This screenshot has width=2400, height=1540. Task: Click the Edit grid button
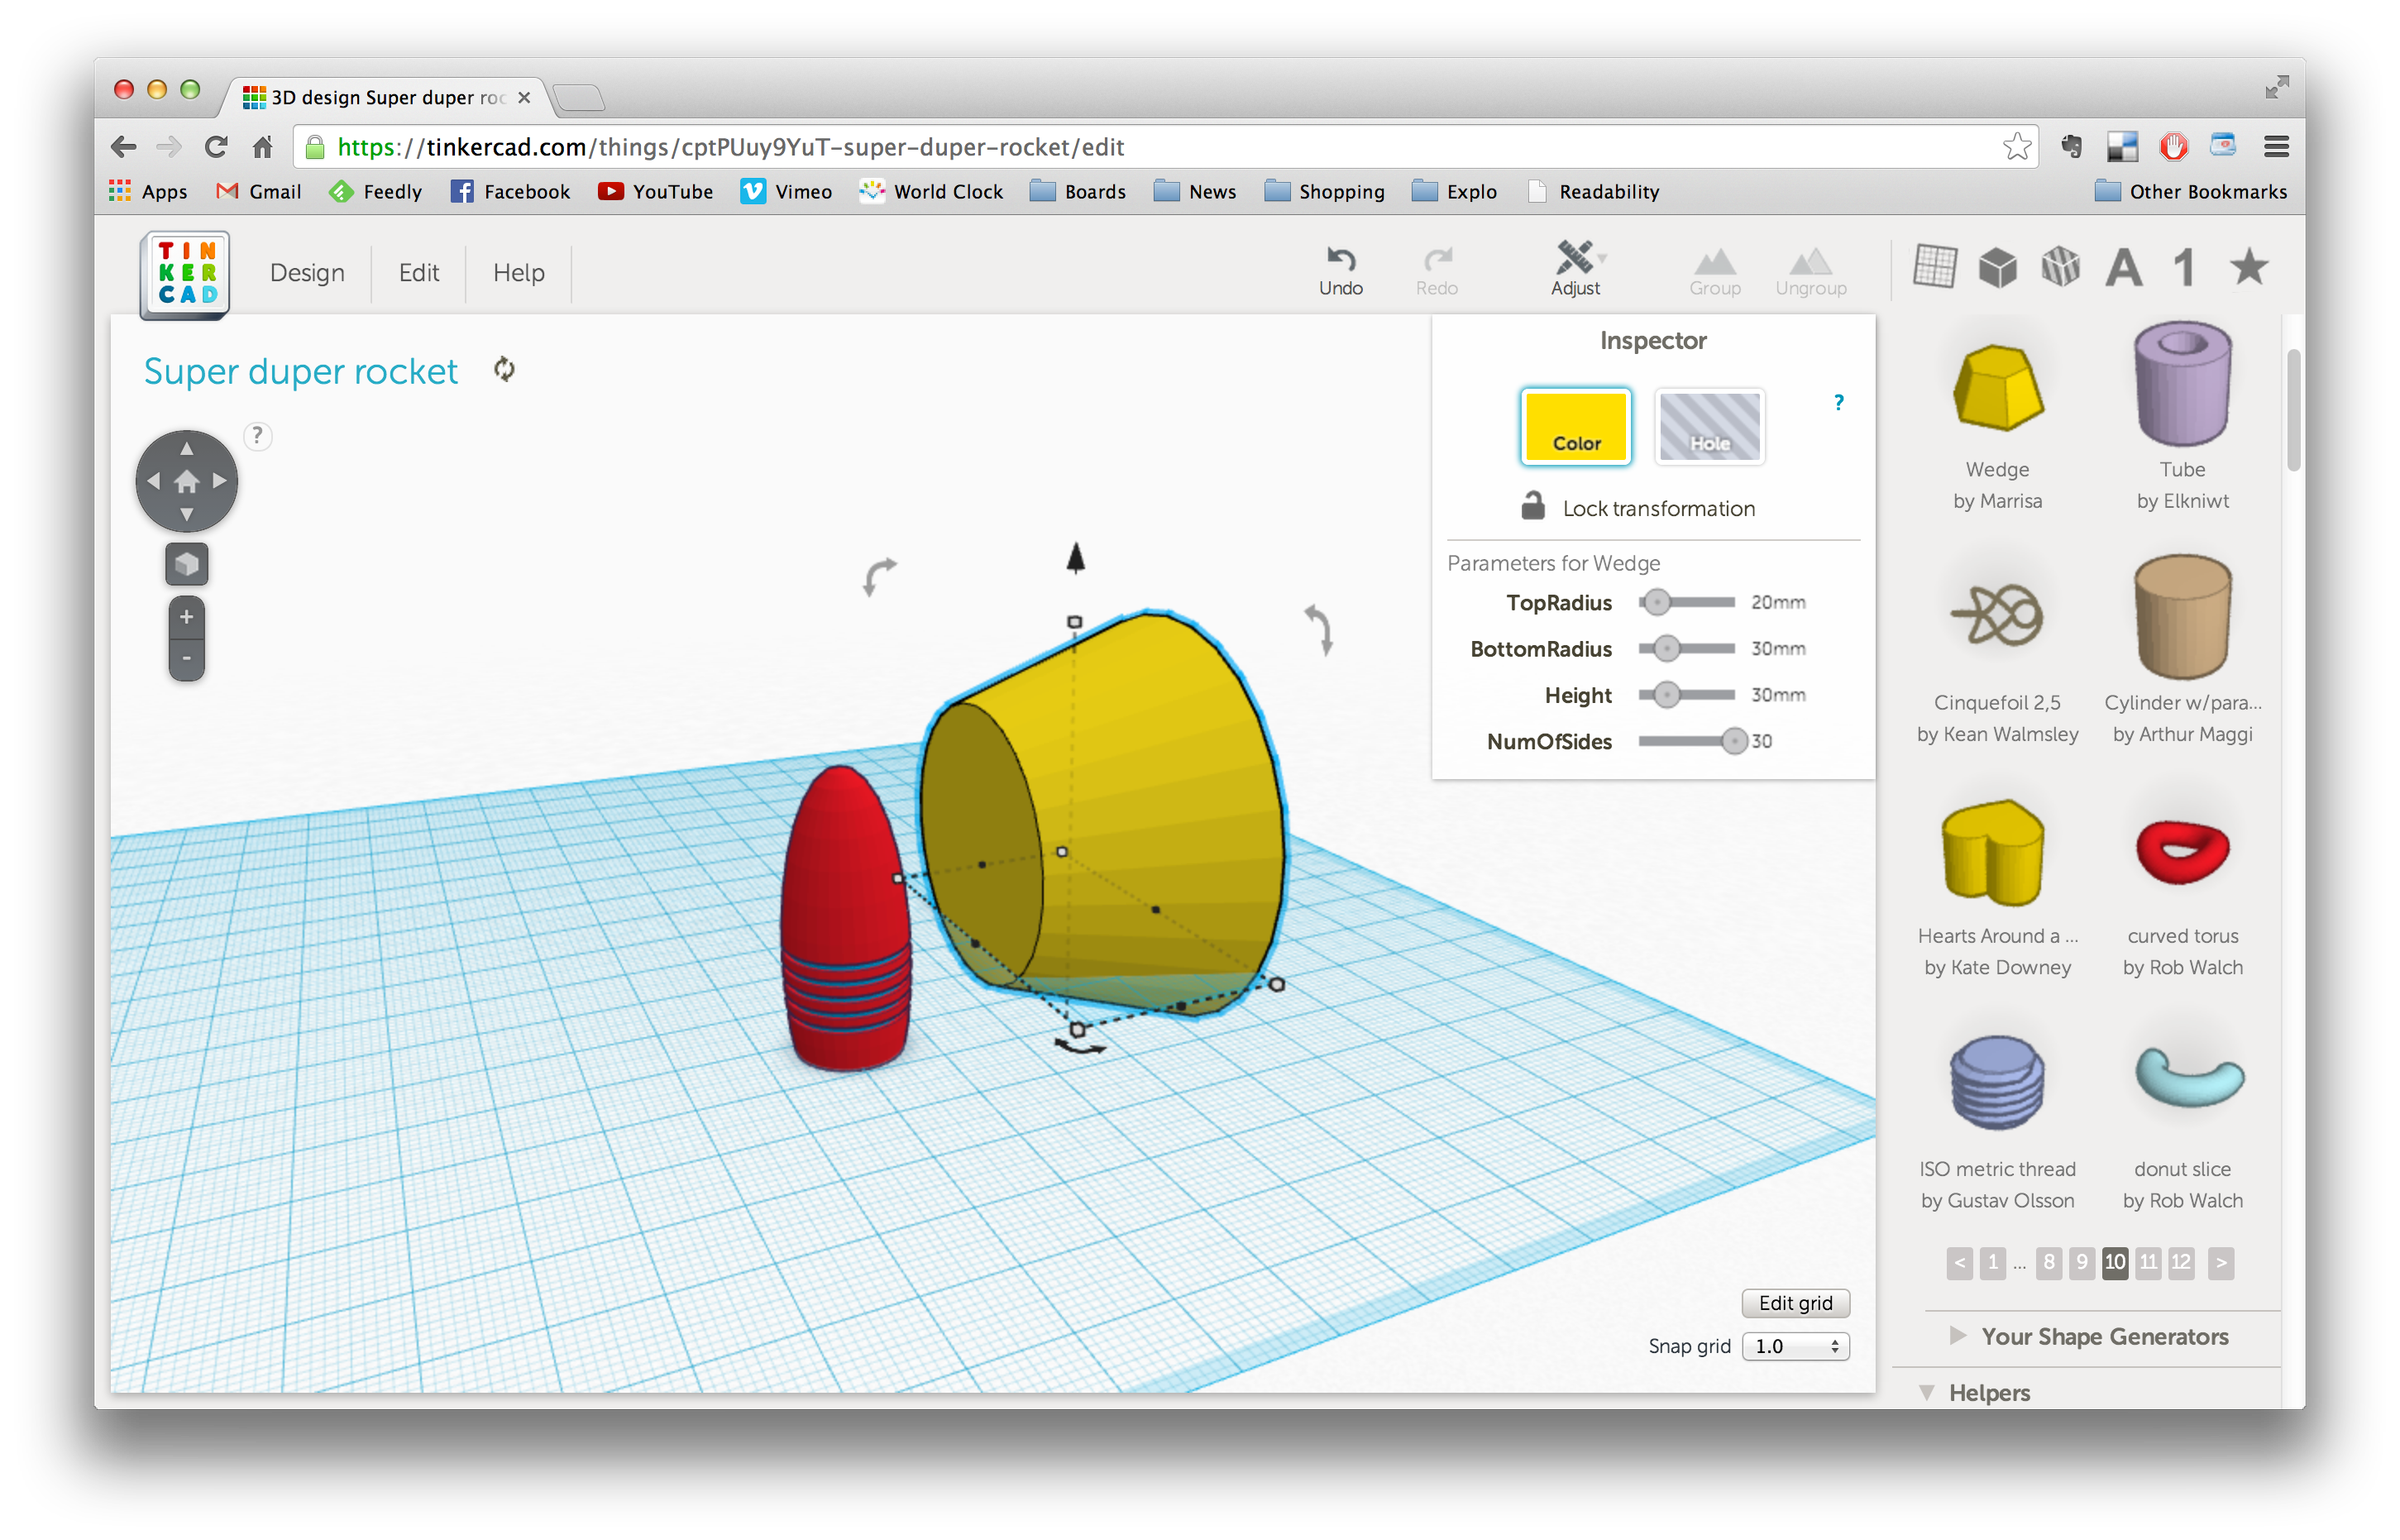[x=1795, y=1303]
